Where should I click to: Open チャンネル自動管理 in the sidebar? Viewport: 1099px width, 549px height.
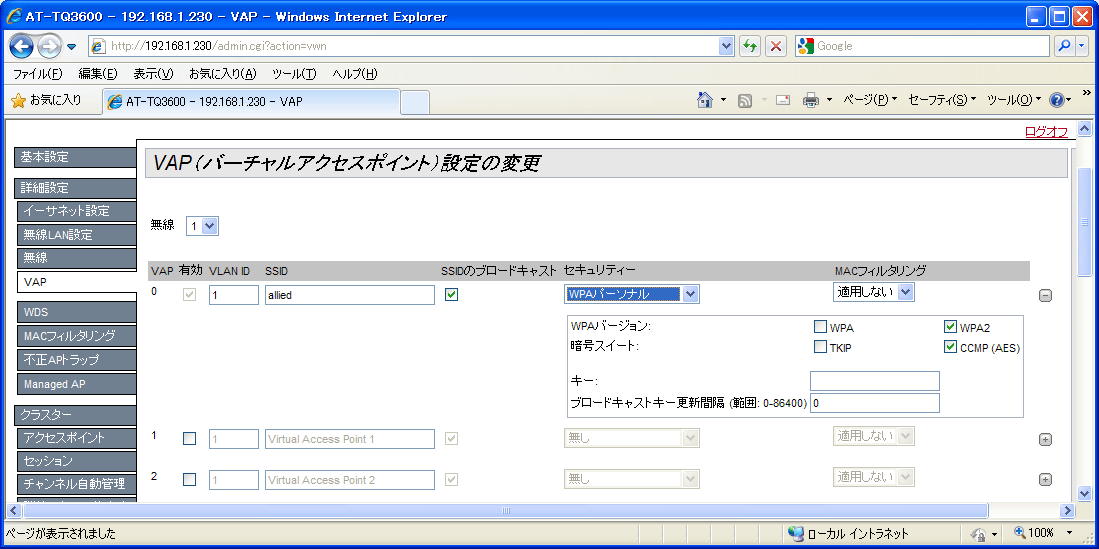[x=76, y=484]
